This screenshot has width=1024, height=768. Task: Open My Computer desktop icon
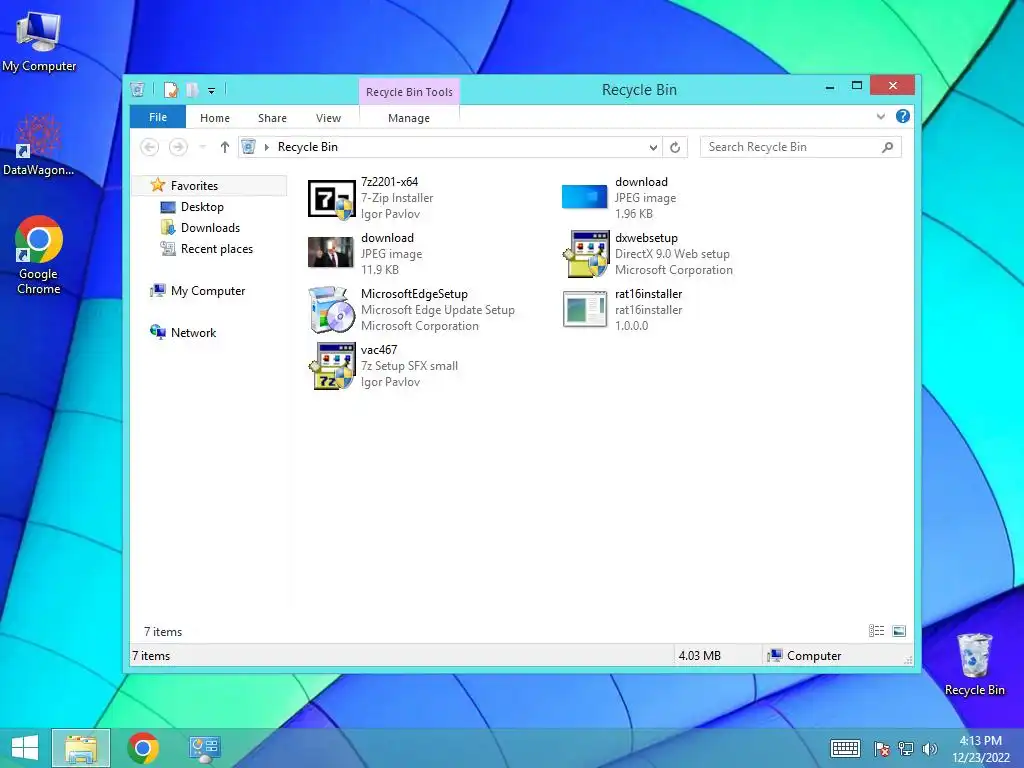click(39, 42)
